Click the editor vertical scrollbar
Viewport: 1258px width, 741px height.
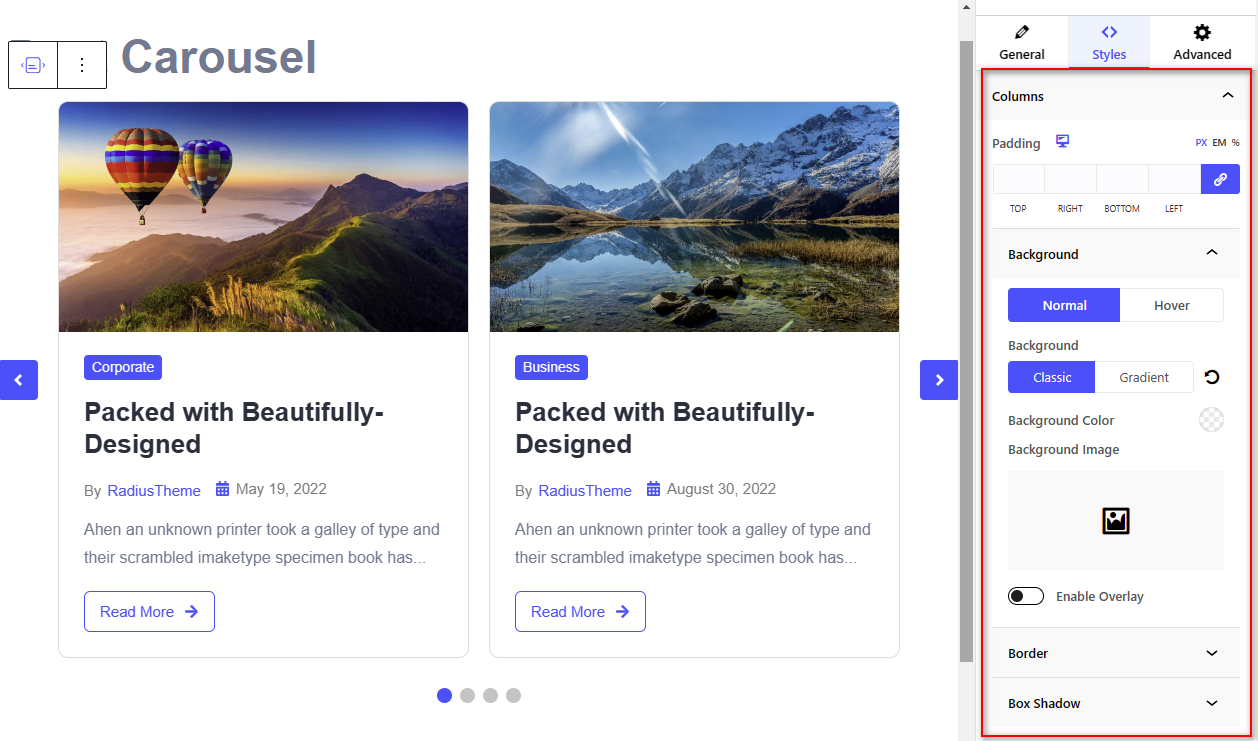point(966,350)
